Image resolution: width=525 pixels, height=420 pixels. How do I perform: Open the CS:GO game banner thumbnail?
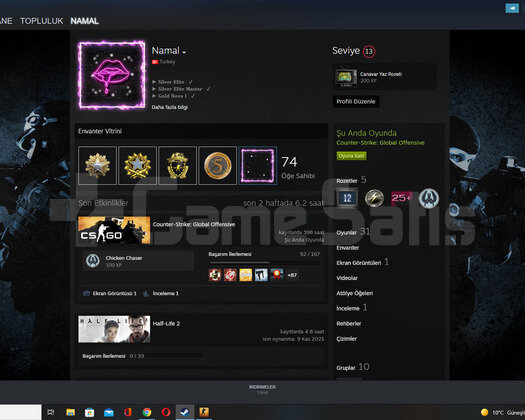coord(114,230)
